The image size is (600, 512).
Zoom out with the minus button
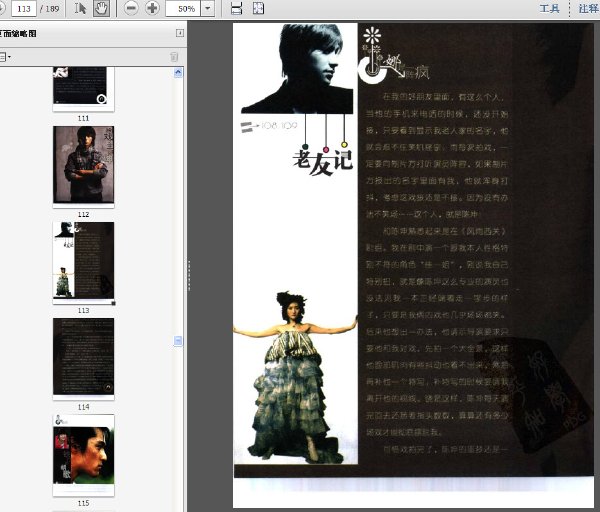point(131,8)
